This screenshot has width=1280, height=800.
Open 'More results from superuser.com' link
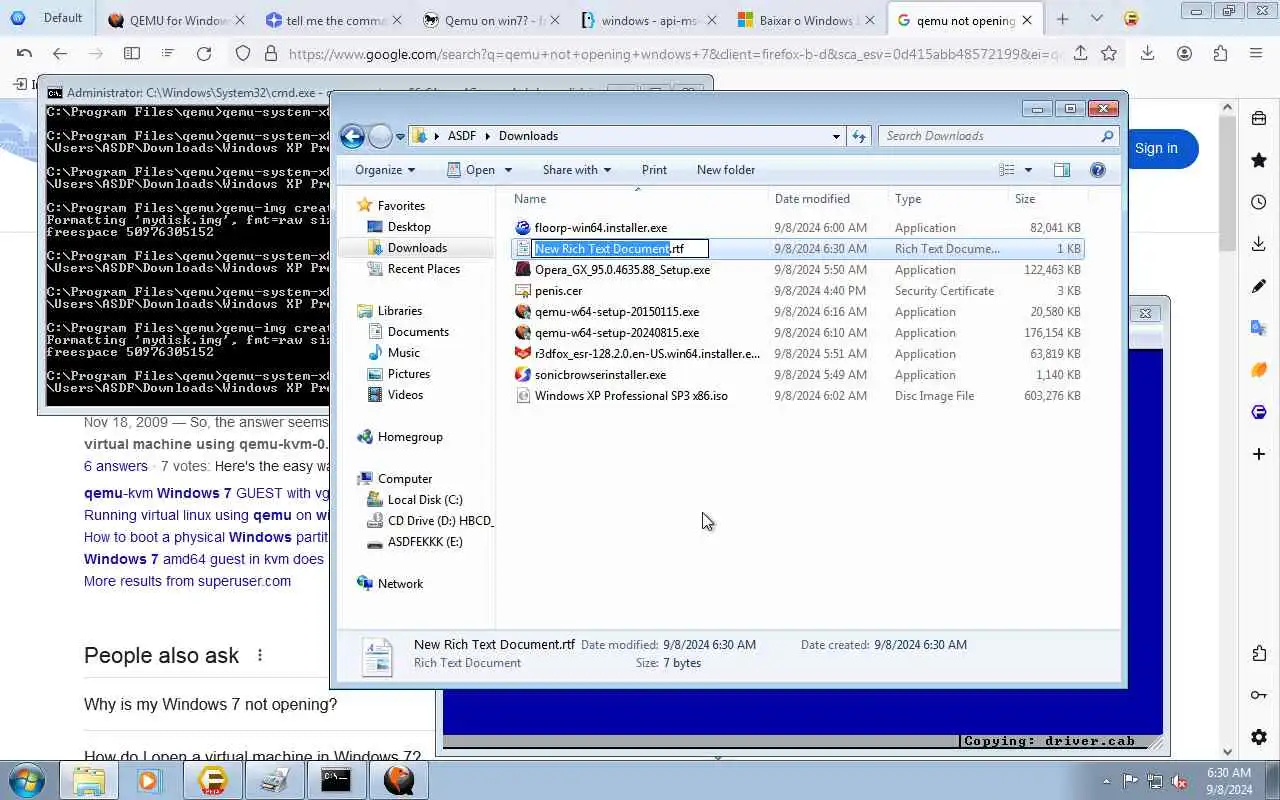(x=187, y=581)
